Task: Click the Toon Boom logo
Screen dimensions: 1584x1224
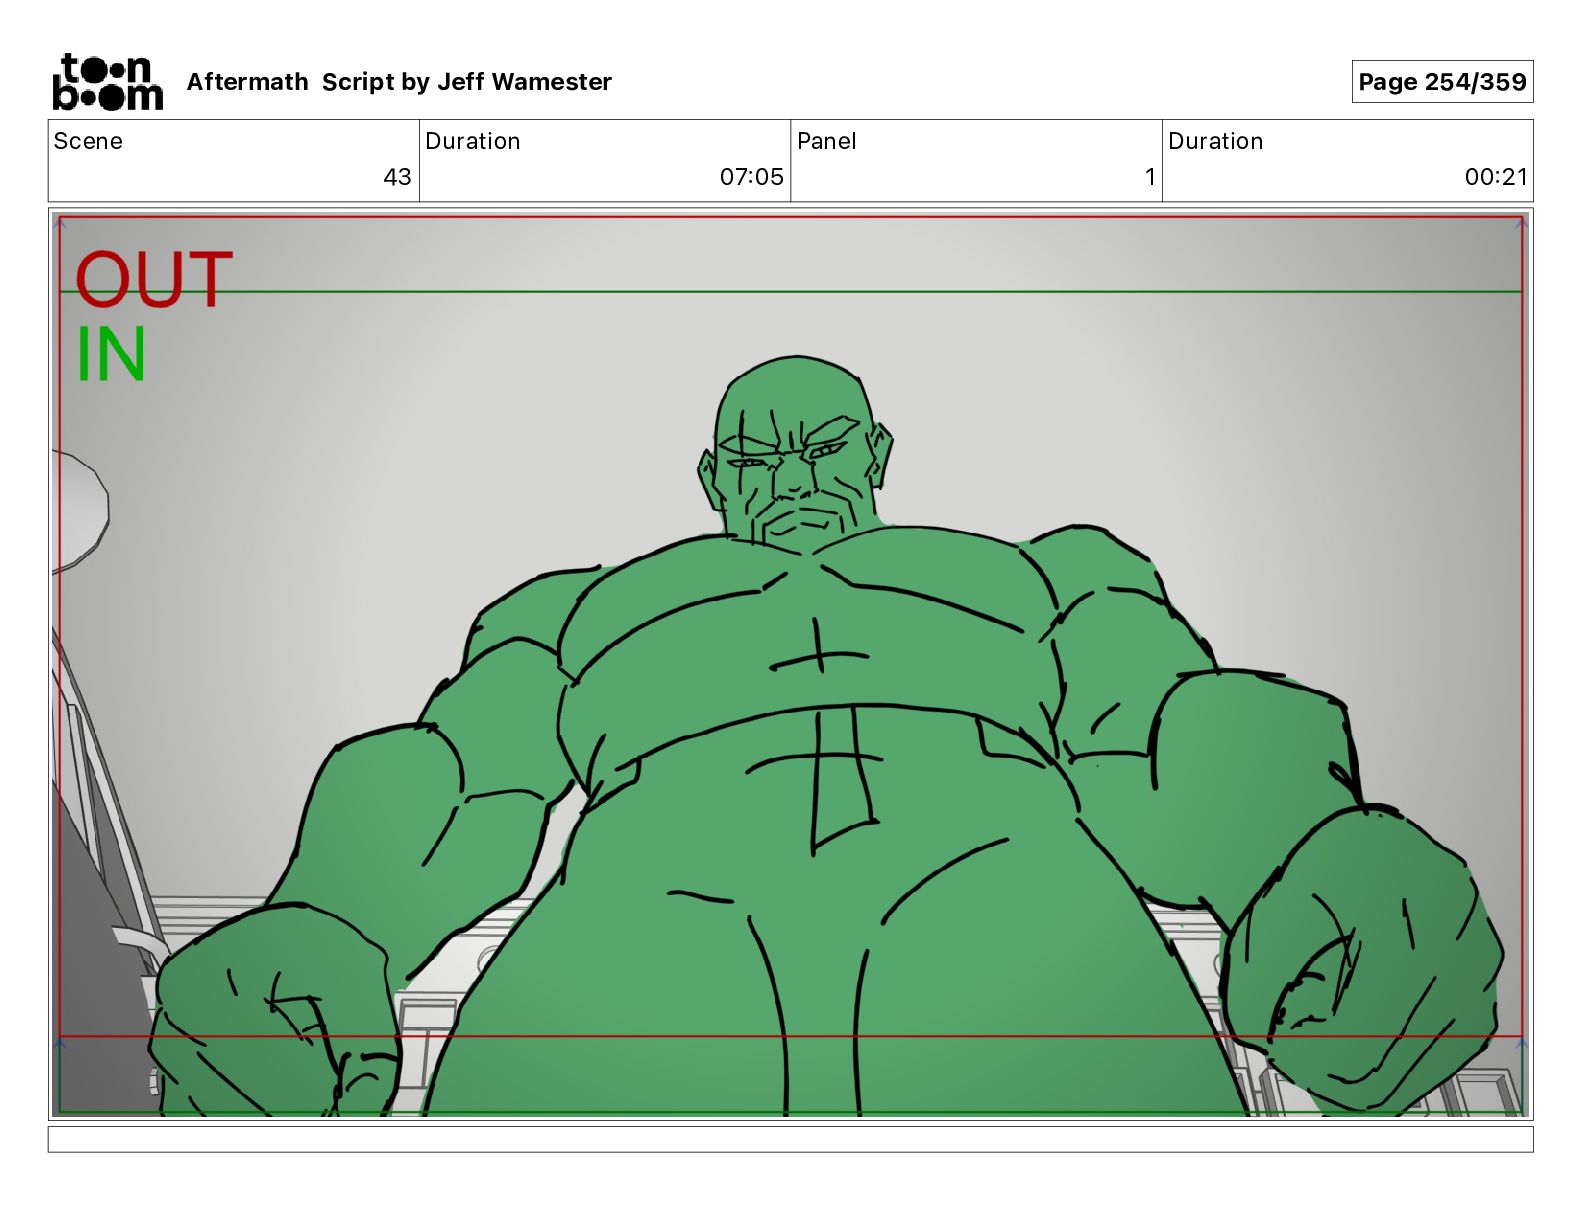Action: coord(107,81)
